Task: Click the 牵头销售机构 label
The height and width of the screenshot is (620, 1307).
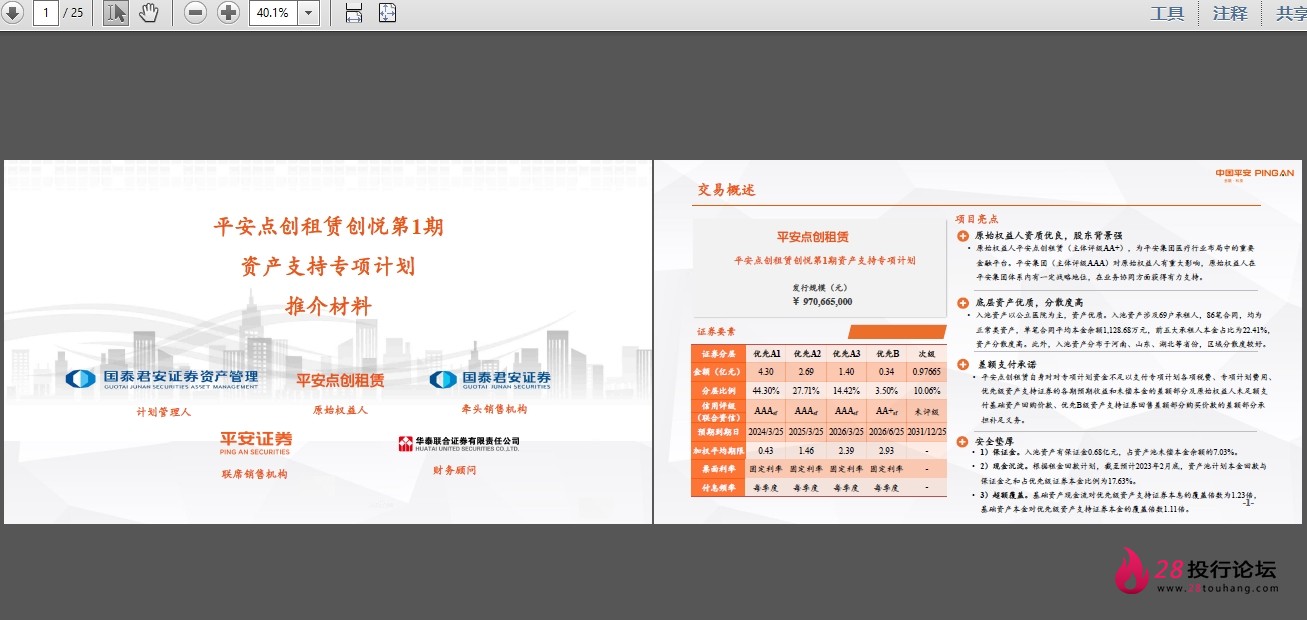Action: pos(494,409)
